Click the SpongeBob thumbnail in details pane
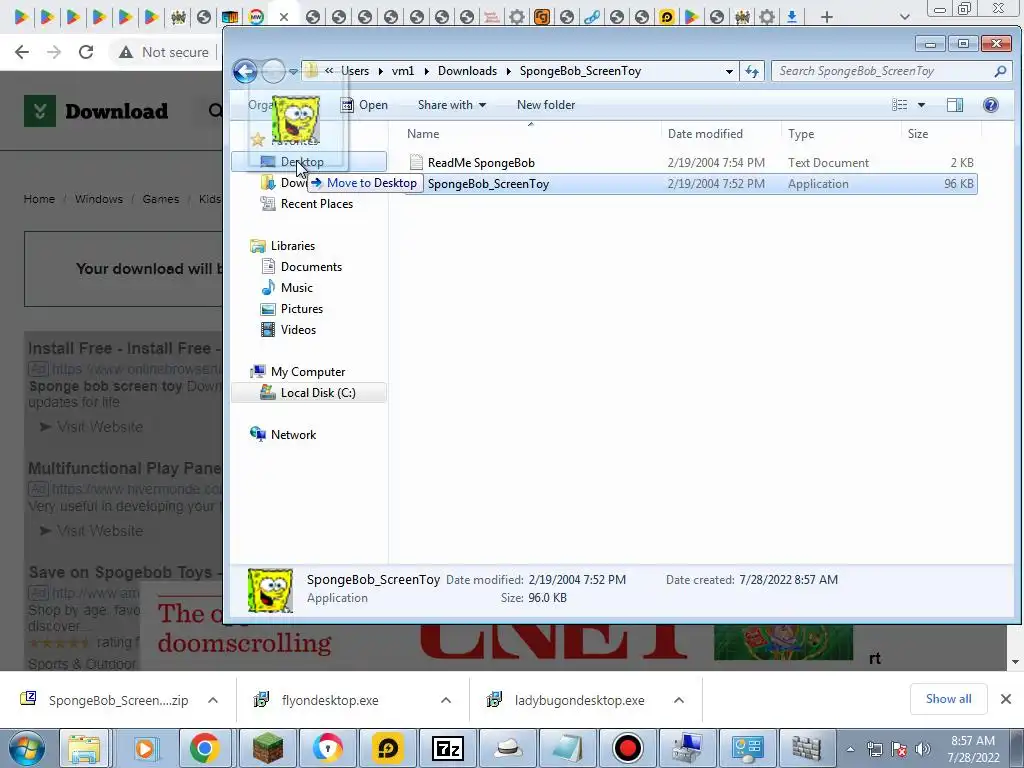Viewport: 1024px width, 768px height. pos(270,590)
